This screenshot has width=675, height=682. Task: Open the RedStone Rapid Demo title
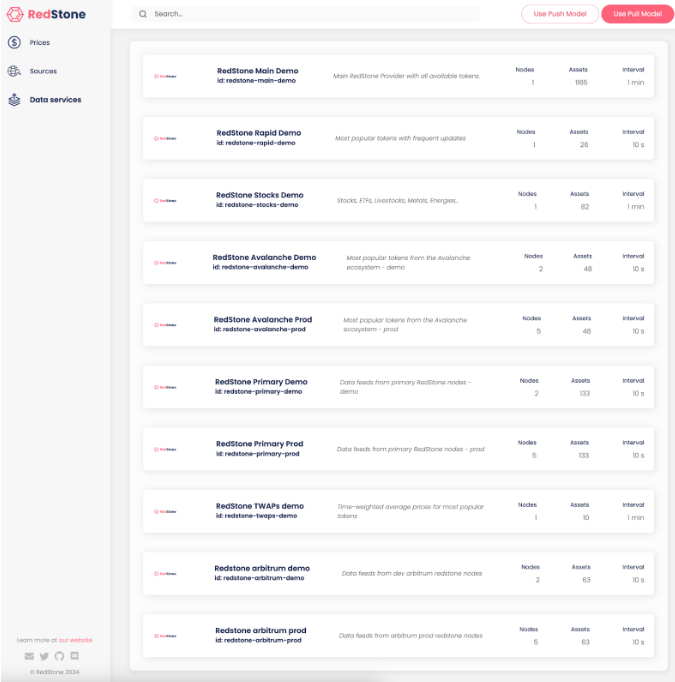259,133
